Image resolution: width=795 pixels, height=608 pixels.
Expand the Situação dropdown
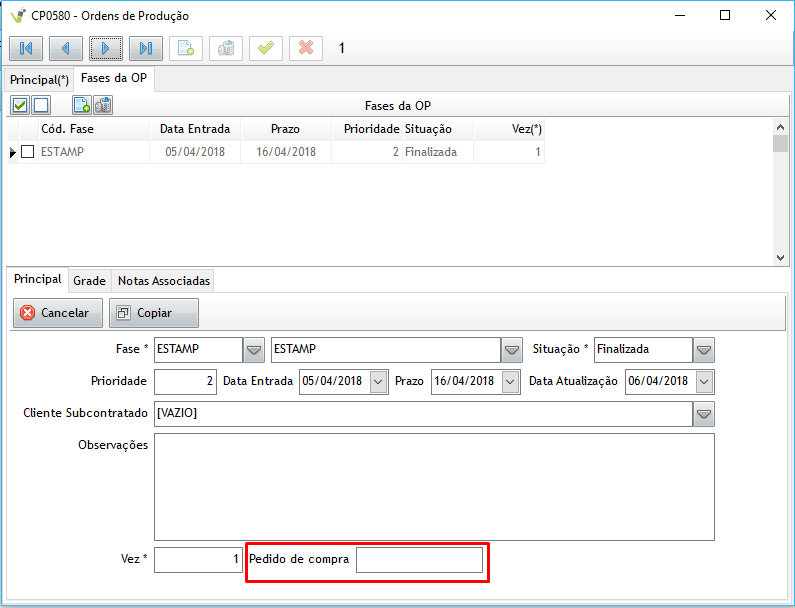pos(704,350)
